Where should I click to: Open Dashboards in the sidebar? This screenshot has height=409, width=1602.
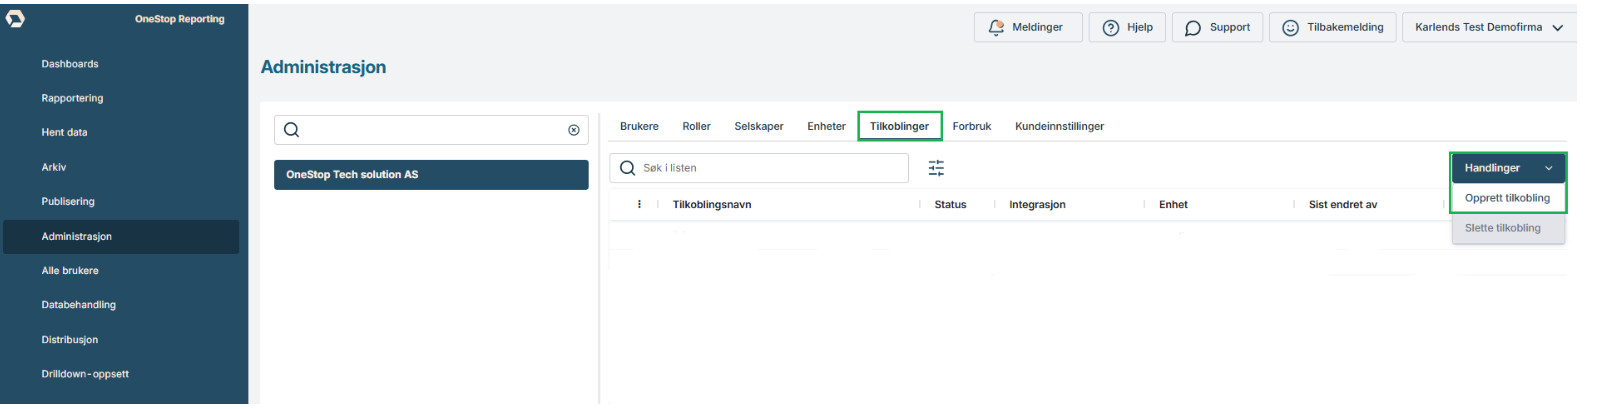pyautogui.click(x=70, y=64)
